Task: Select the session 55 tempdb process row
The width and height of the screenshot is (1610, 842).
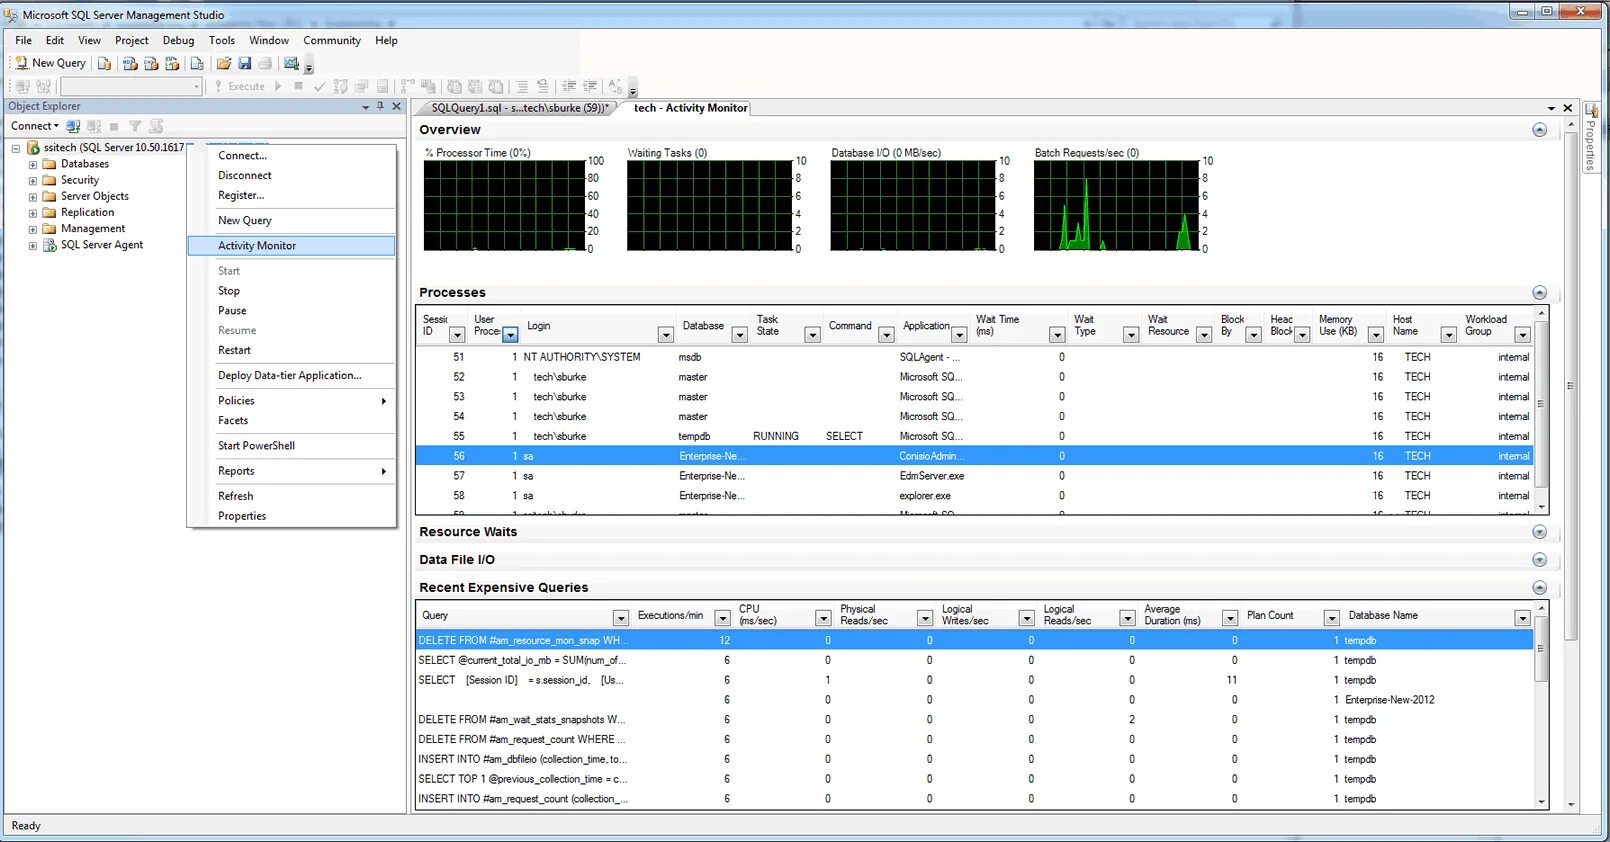Action: [x=975, y=436]
